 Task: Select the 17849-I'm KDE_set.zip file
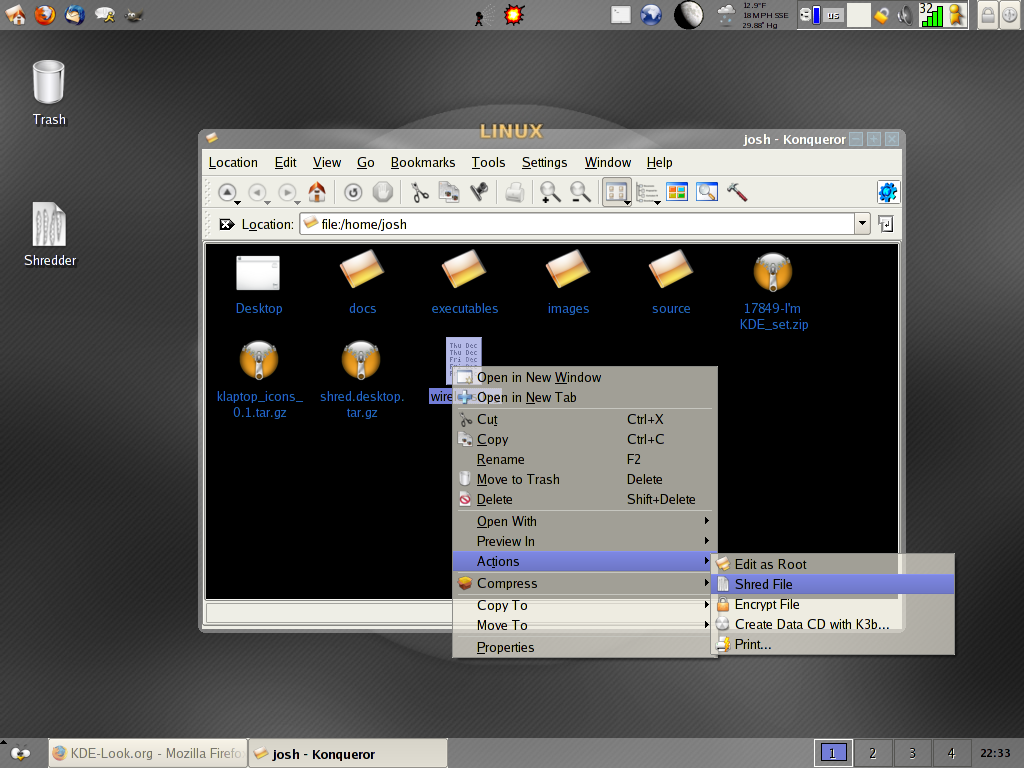pos(774,291)
